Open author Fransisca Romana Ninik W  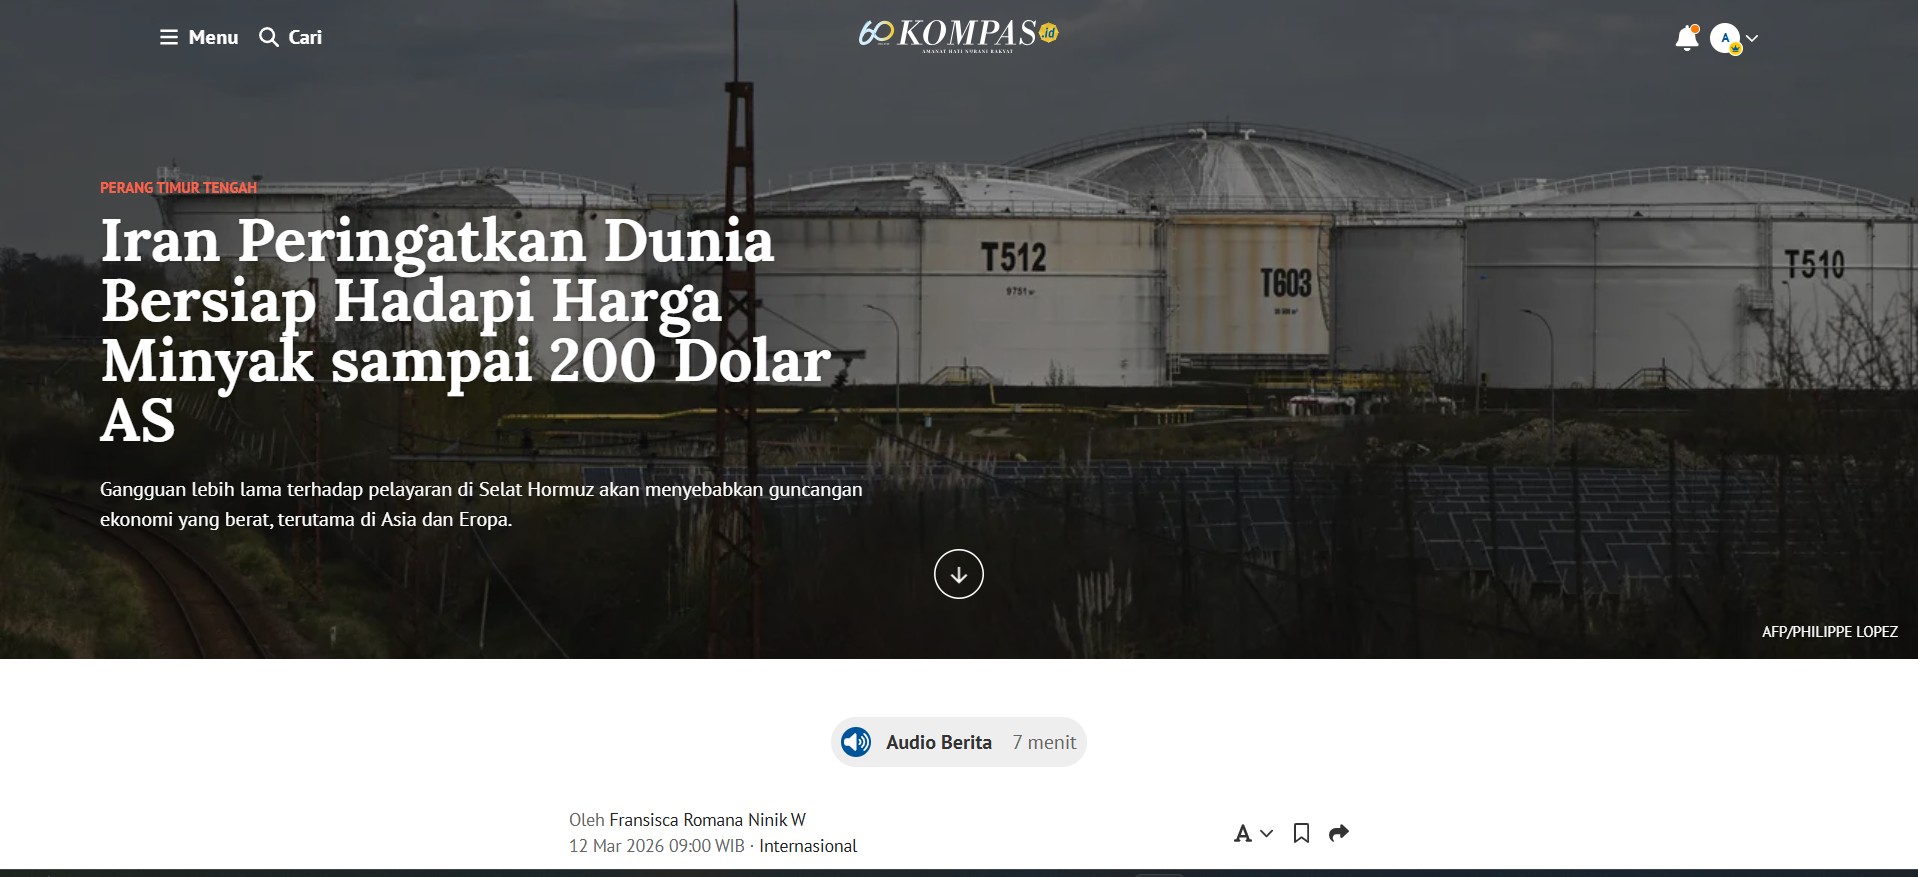coord(707,820)
